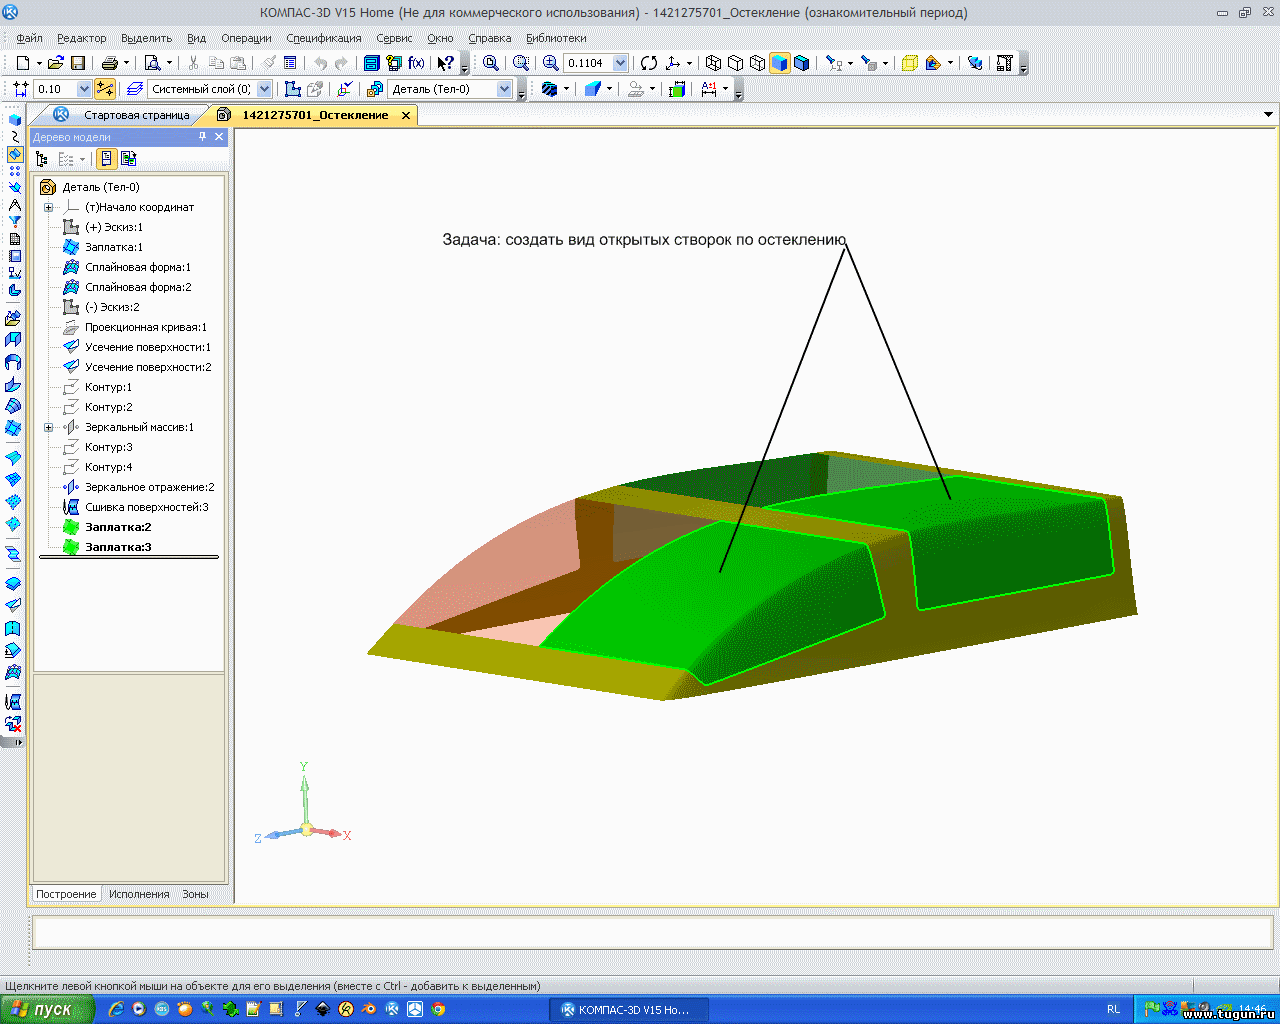Select Surfaces toolbar in left compact panel
Screen dimensions: 1280x1024
[14, 155]
